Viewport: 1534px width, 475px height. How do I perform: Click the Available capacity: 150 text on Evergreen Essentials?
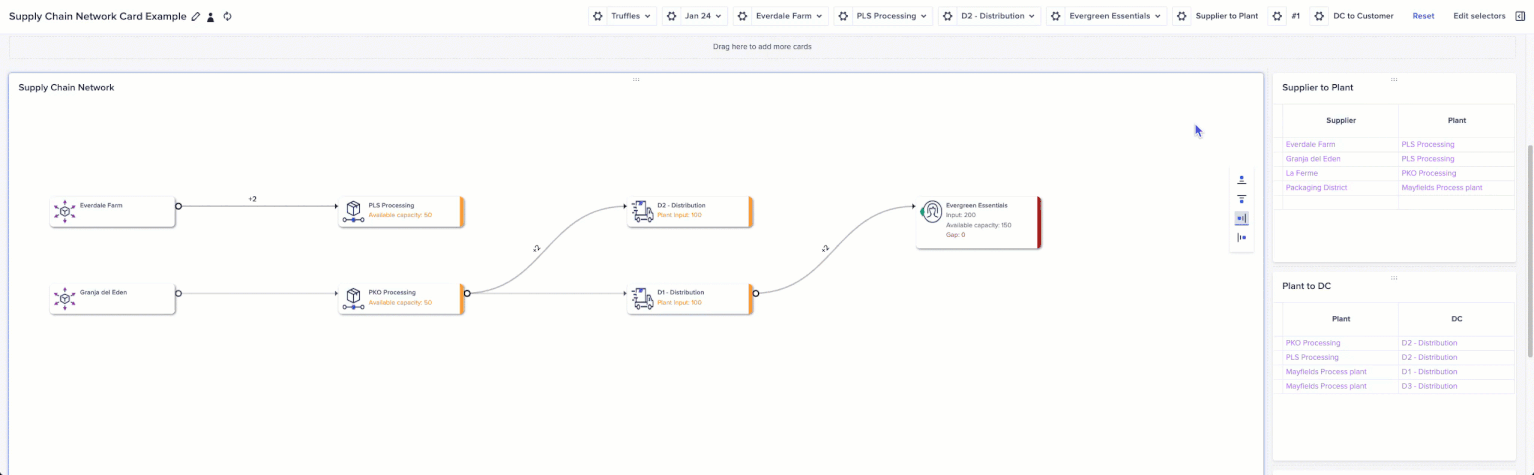(978, 225)
